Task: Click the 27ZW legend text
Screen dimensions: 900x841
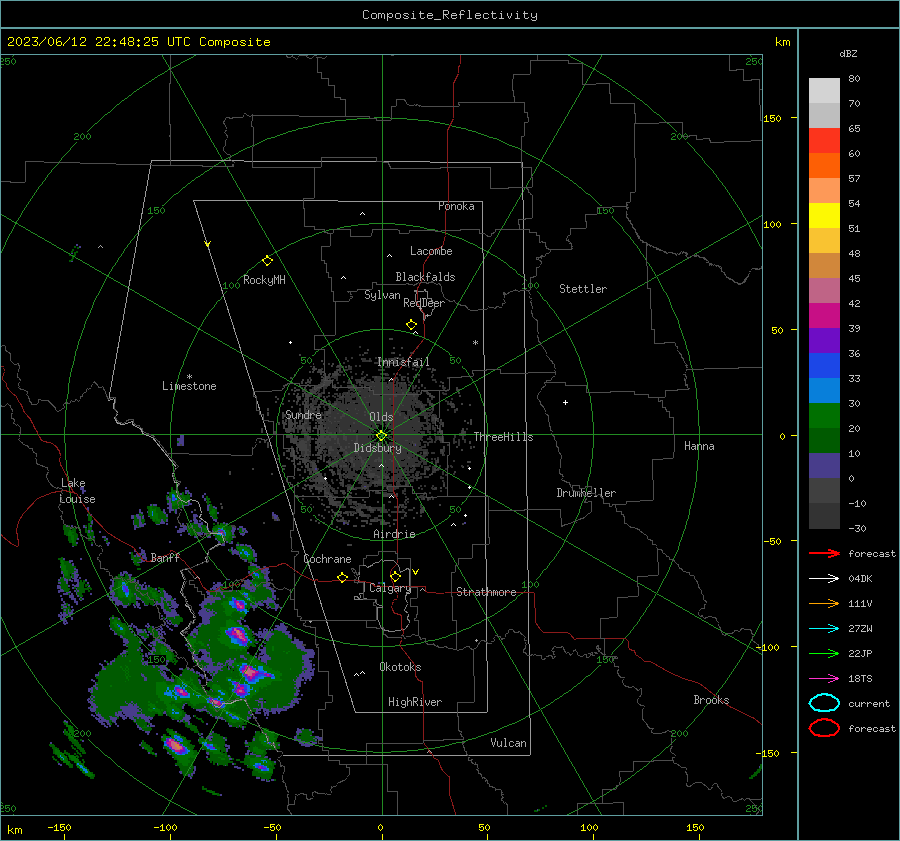Action: pos(860,629)
